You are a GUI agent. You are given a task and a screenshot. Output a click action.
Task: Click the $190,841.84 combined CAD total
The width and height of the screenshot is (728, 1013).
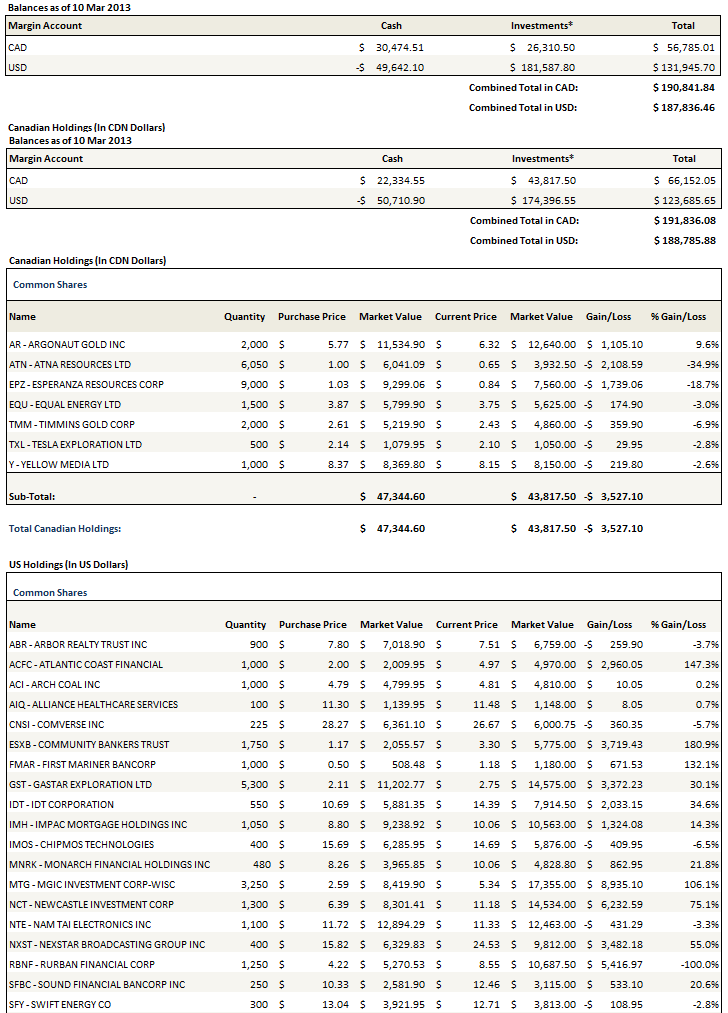681,88
